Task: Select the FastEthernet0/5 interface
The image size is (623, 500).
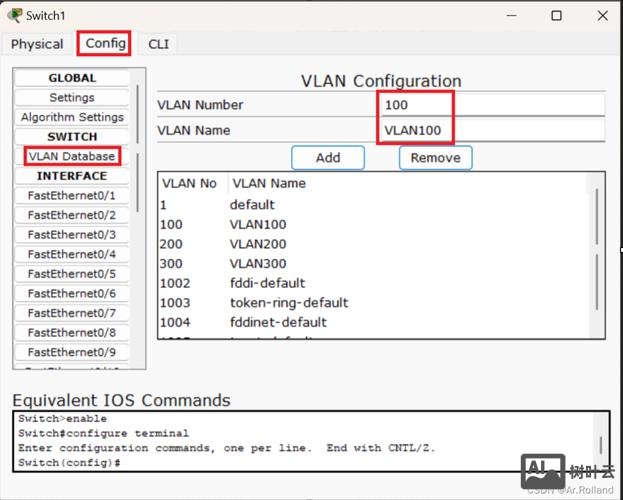Action: pos(72,274)
